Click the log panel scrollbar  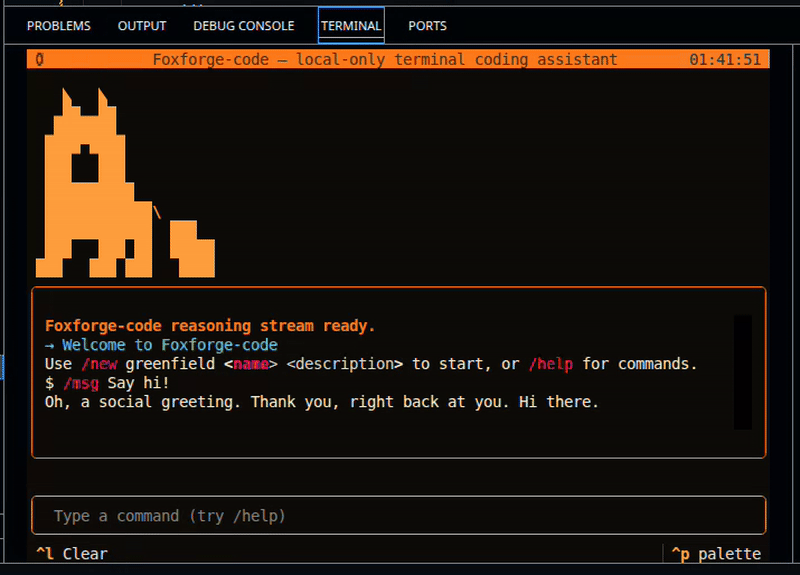[742, 372]
